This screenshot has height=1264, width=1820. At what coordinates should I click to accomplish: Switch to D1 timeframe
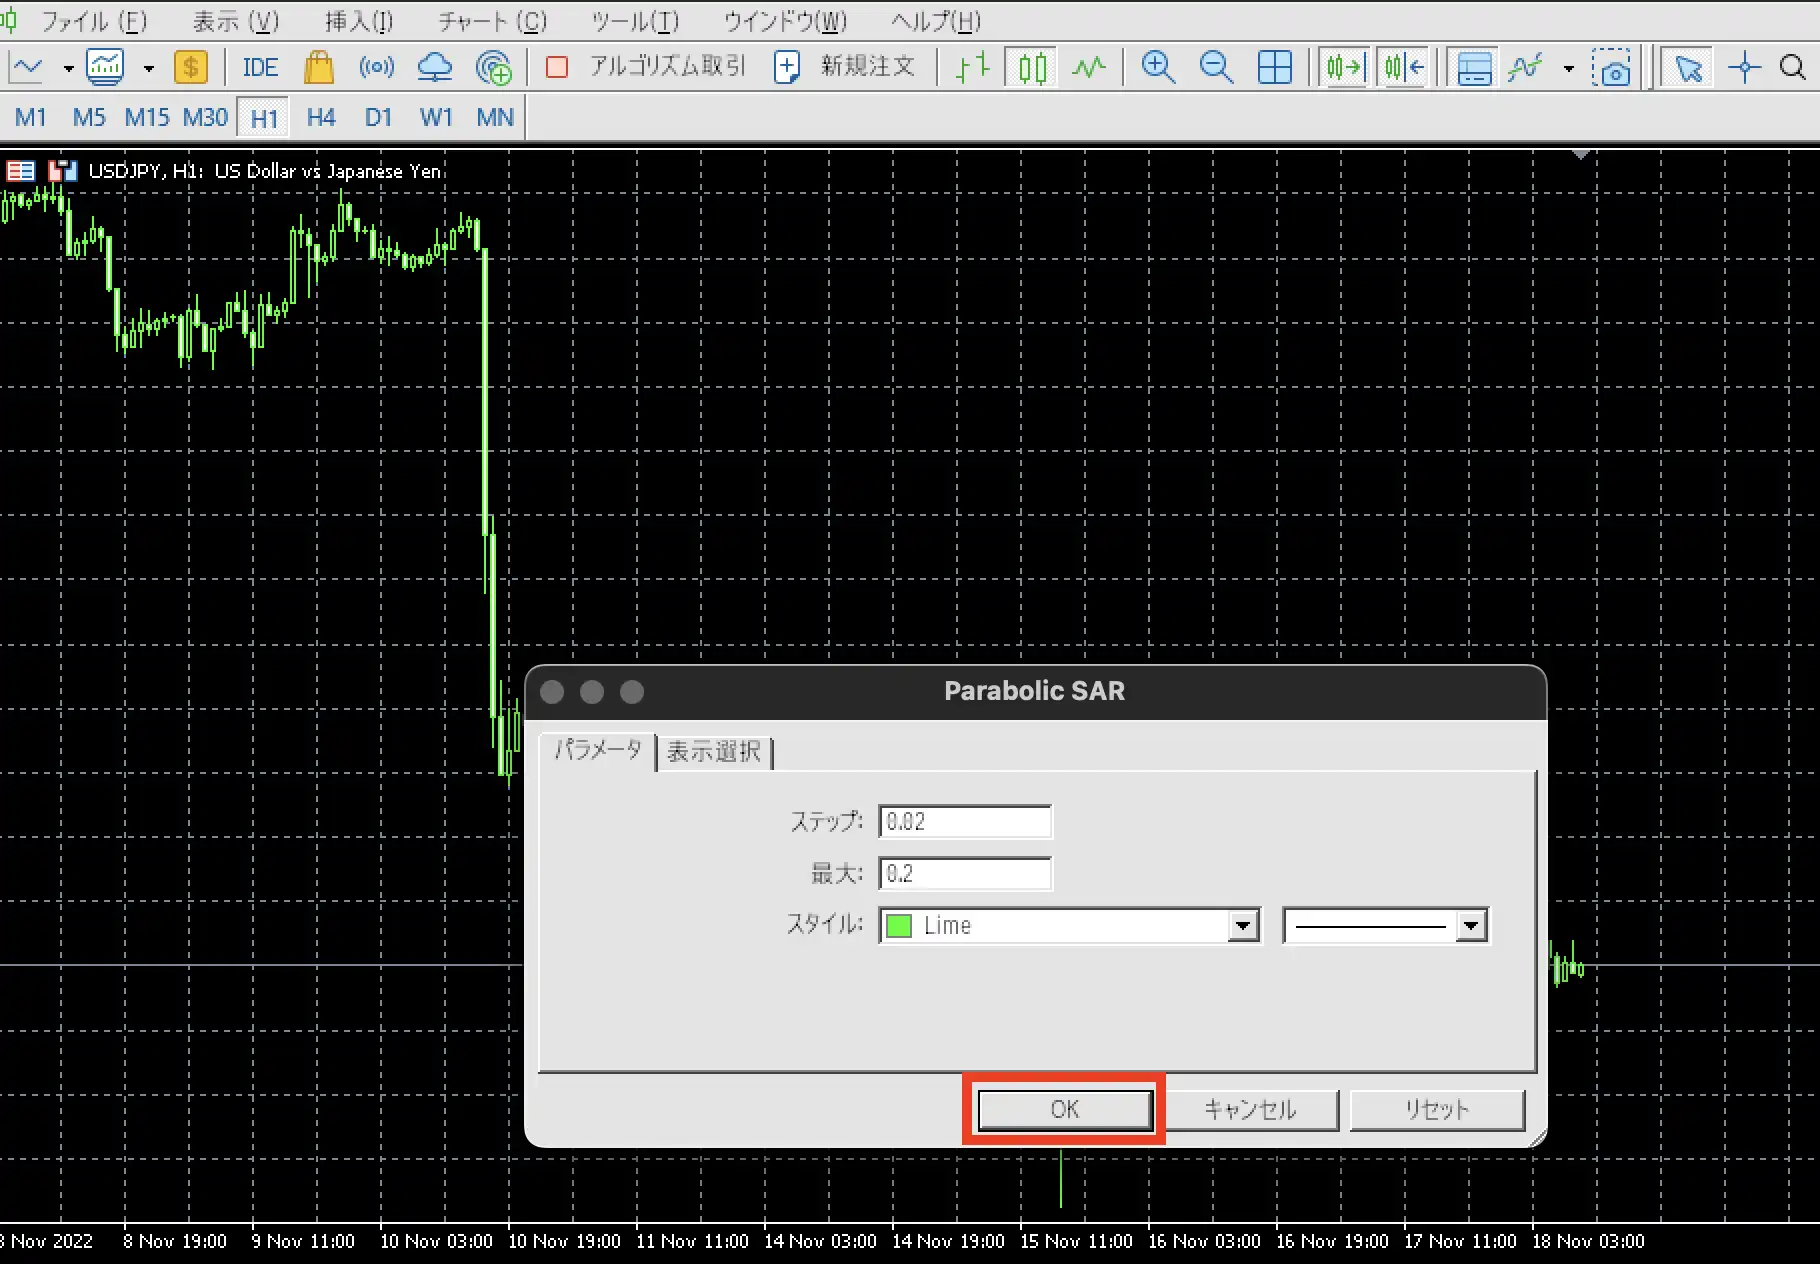coord(378,117)
